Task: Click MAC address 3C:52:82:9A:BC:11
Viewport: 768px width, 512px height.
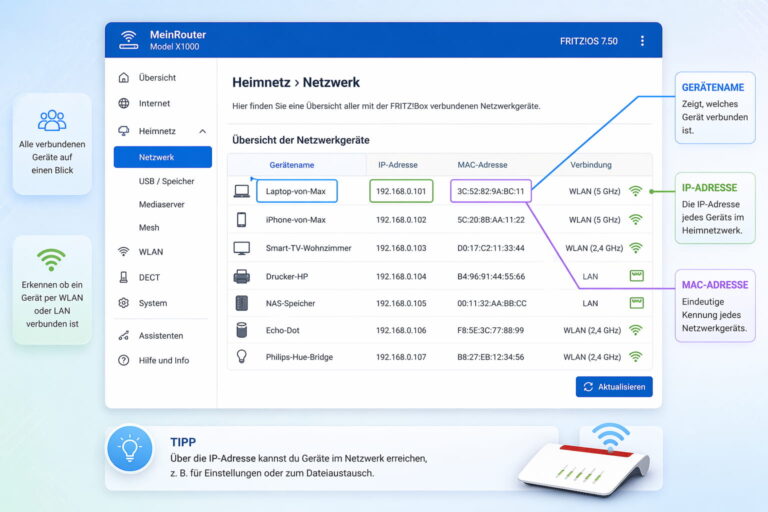Action: (491, 191)
